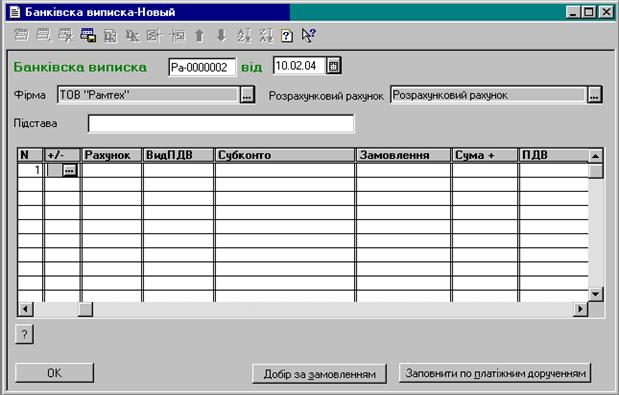Open firm selection for ТОВ "Рамтех"
619x395 pixels.
click(x=247, y=95)
